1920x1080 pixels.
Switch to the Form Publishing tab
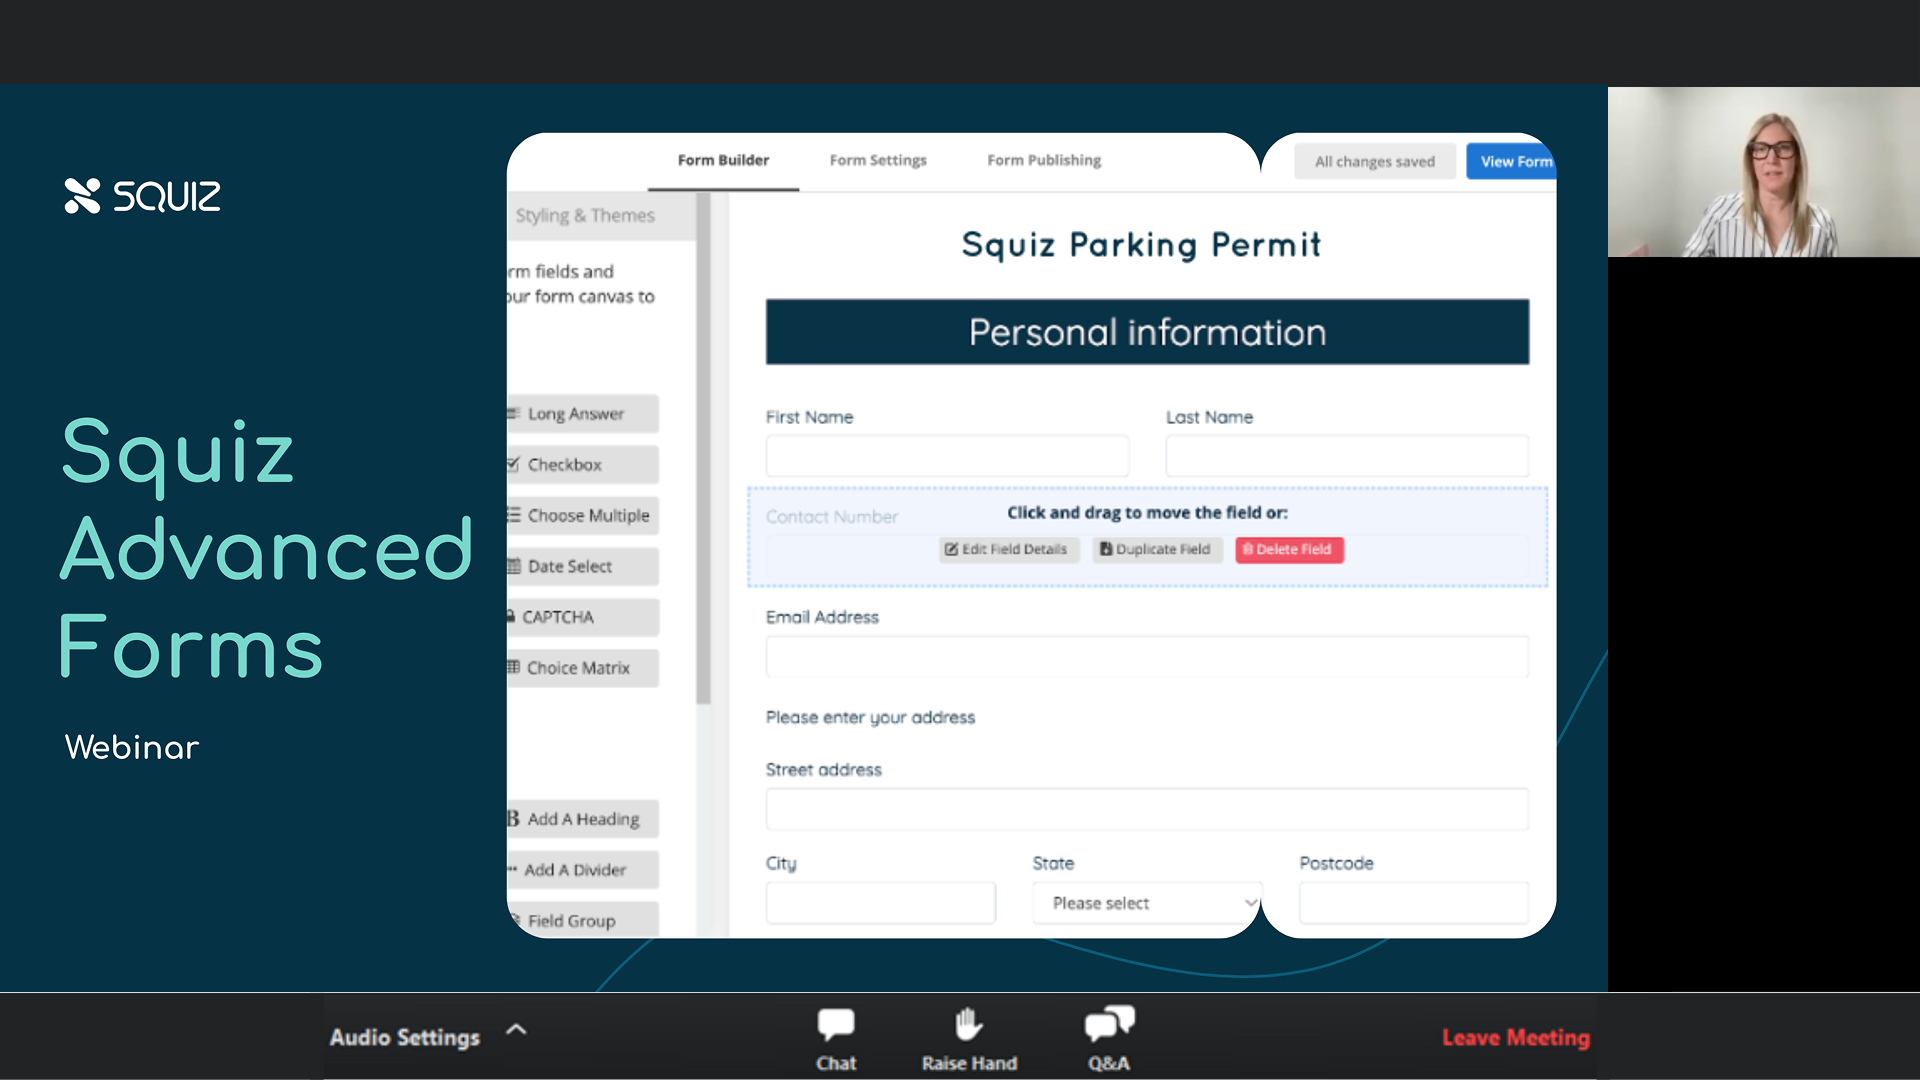tap(1044, 161)
